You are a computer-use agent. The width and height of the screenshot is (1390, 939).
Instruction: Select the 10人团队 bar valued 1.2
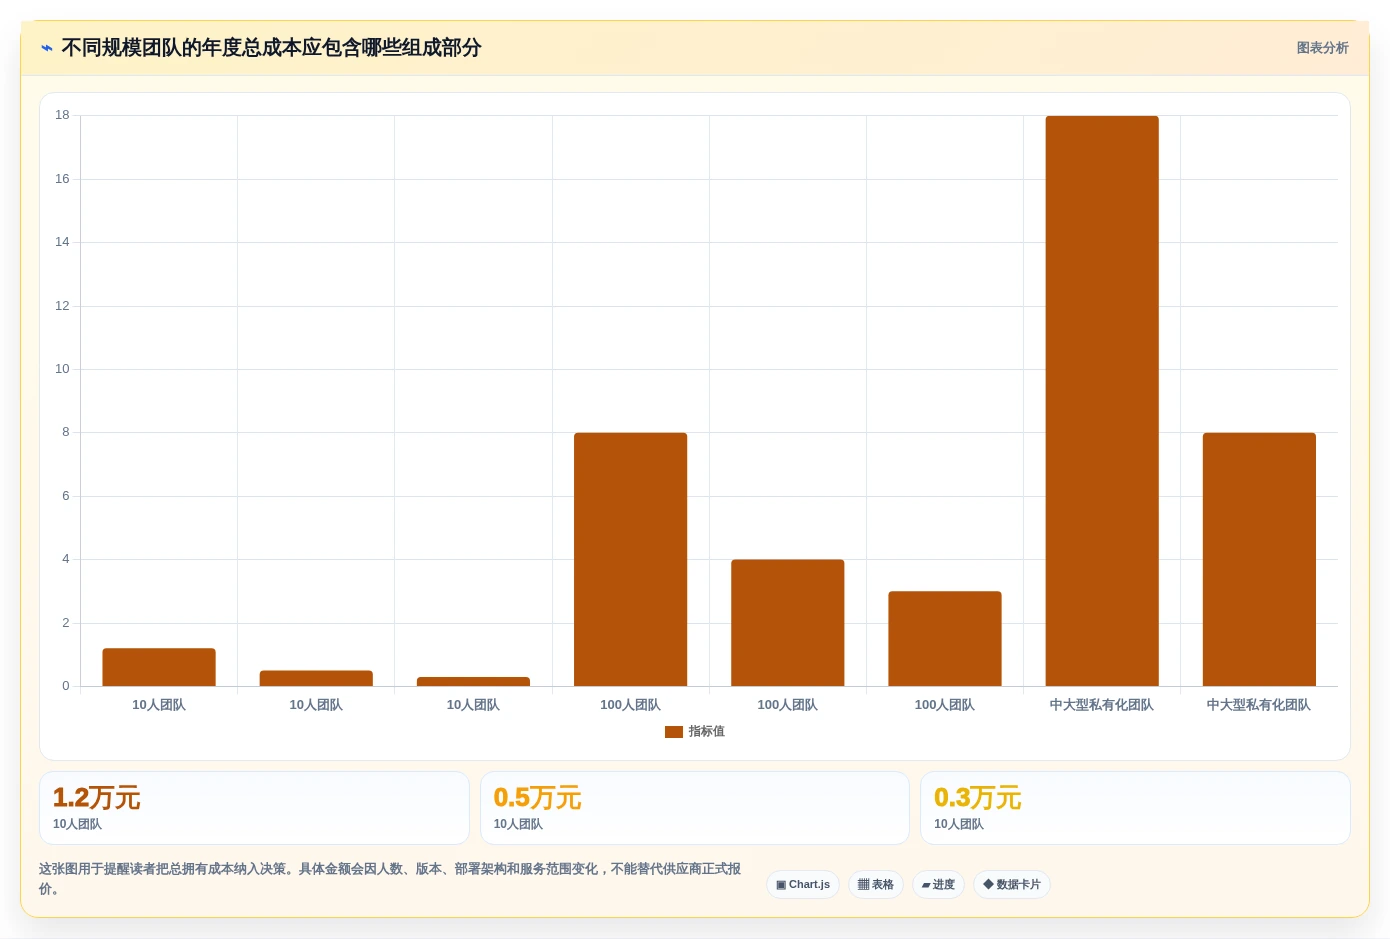[x=159, y=667]
